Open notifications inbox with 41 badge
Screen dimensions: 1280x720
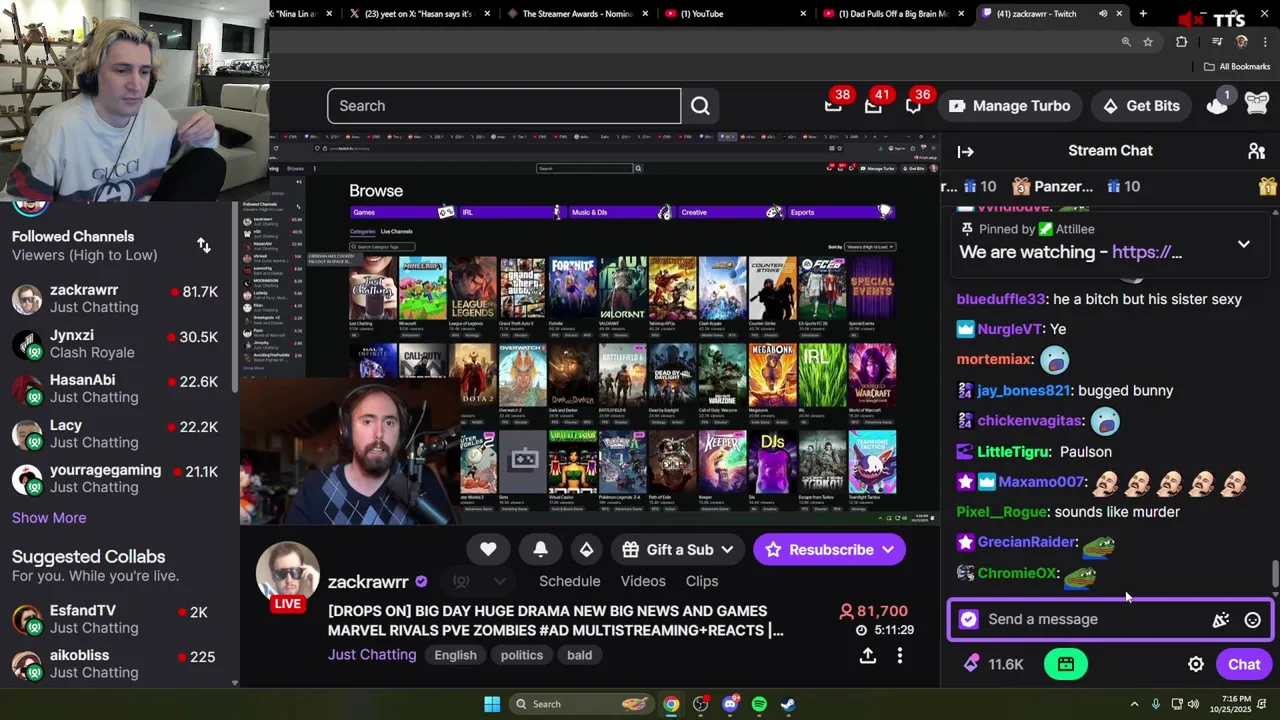pyautogui.click(x=873, y=105)
